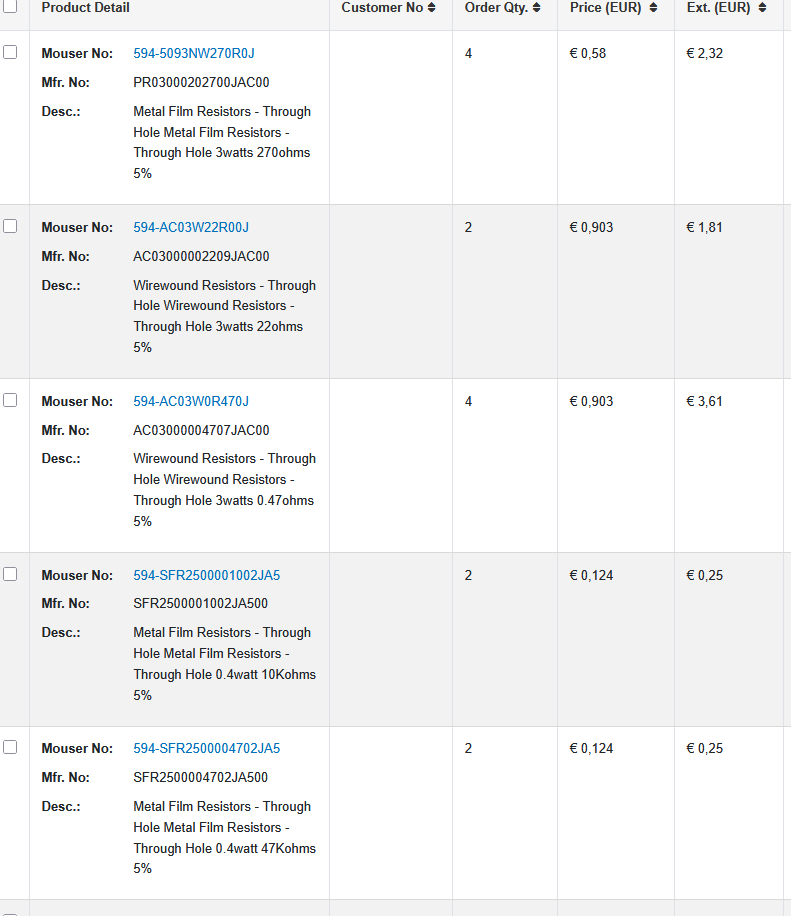Check the box for 594-SFR2500001002JA5 row
Screen dimensions: 791x916
pos(10,574)
